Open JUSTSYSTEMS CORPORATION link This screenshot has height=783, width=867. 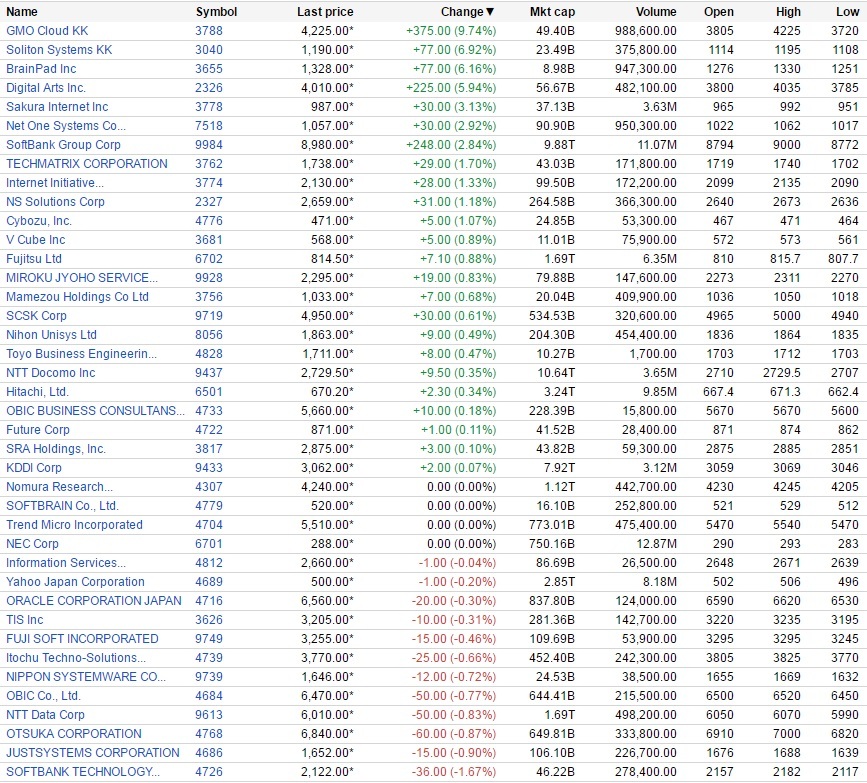(92, 753)
